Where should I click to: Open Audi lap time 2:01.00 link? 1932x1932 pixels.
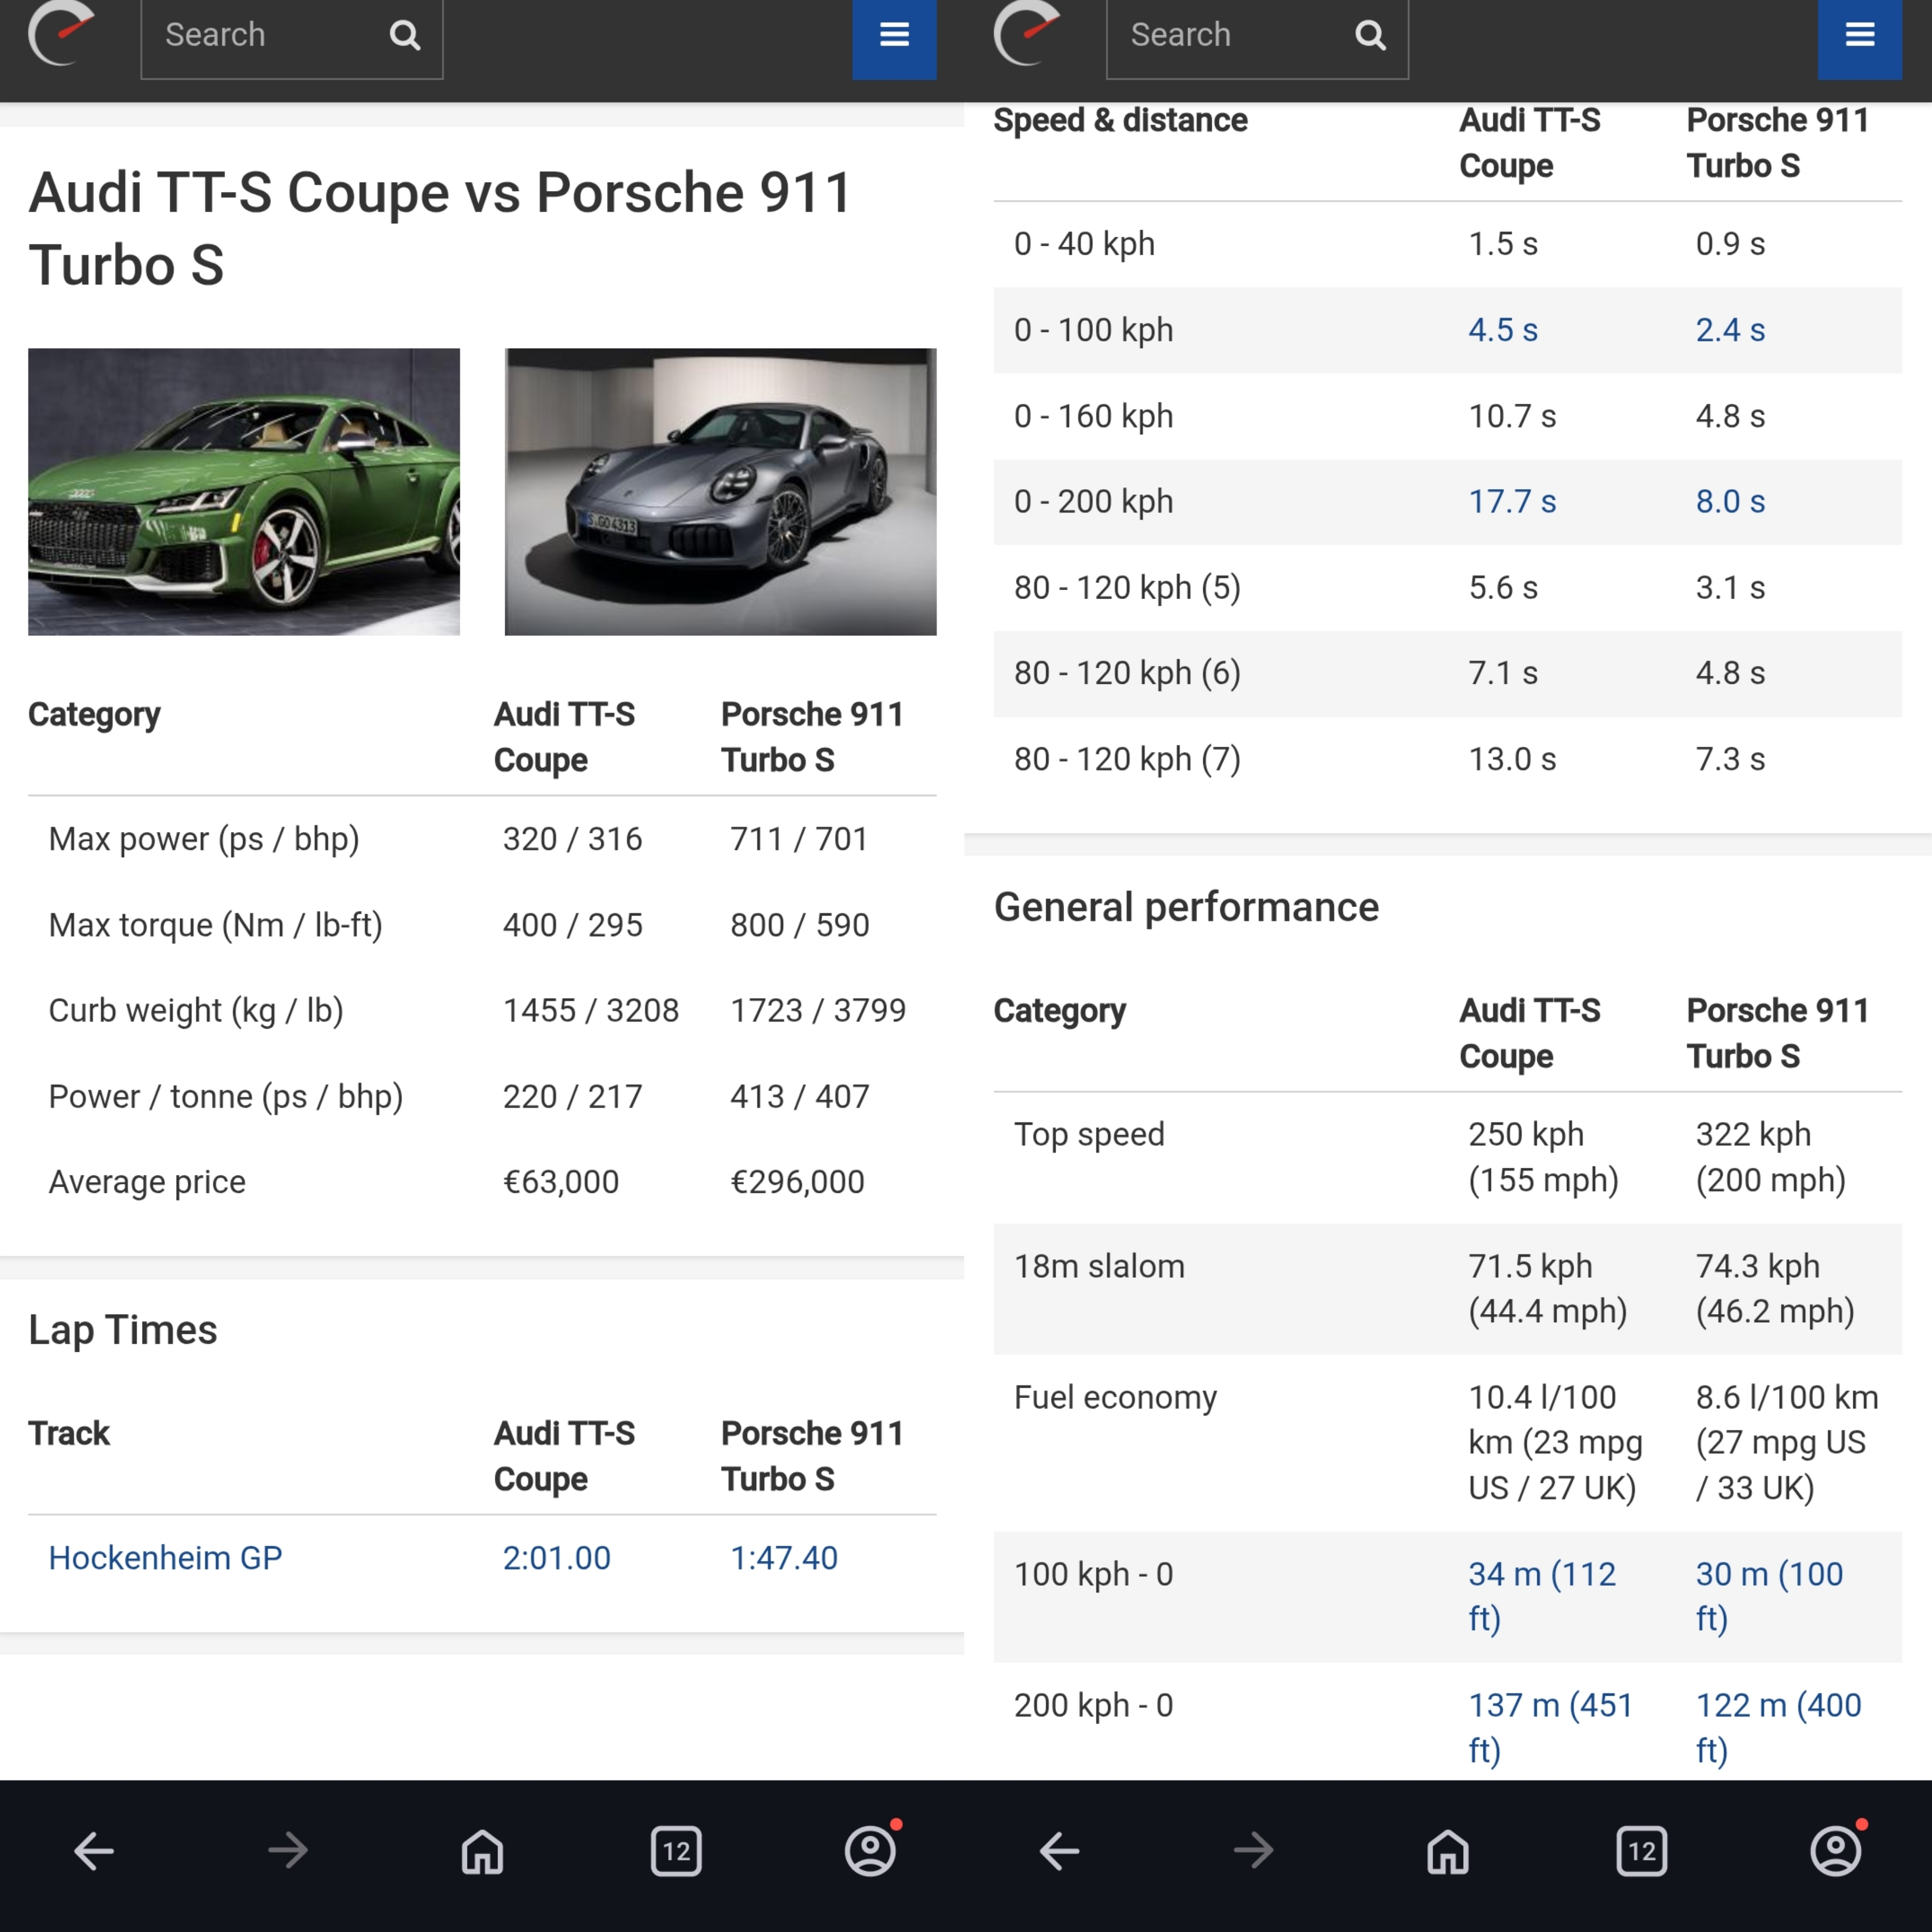tap(556, 1558)
